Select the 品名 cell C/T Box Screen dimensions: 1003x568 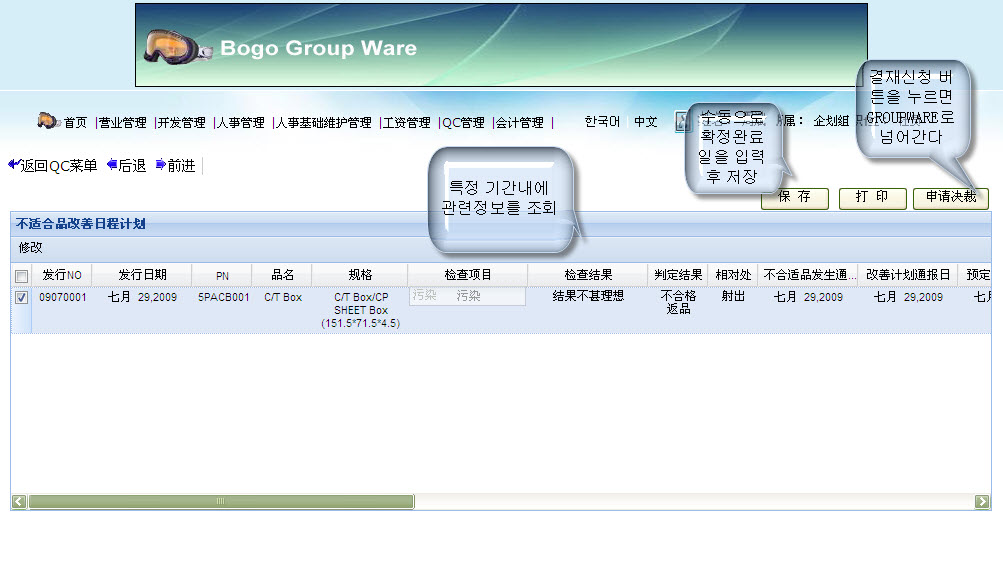[283, 297]
